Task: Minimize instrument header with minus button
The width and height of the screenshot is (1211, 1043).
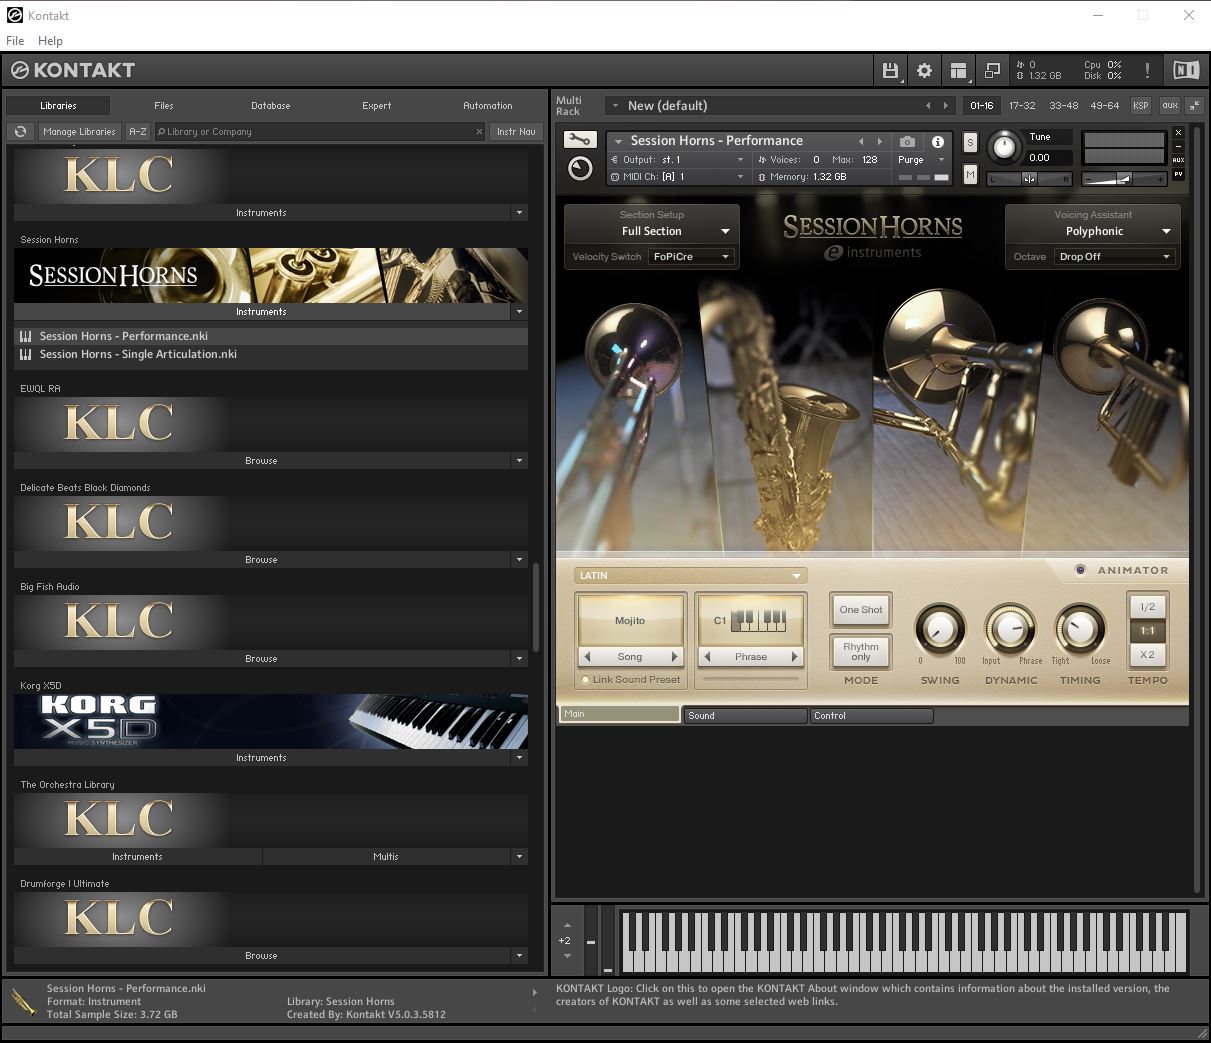Action: point(1178,146)
